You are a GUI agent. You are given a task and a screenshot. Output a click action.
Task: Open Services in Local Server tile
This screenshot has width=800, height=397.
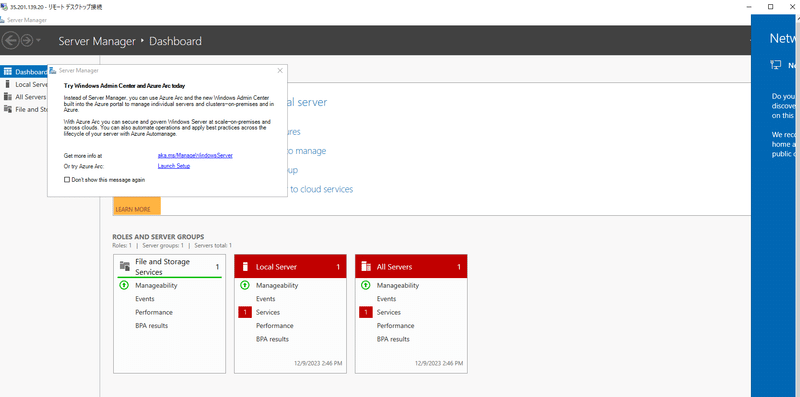(268, 312)
